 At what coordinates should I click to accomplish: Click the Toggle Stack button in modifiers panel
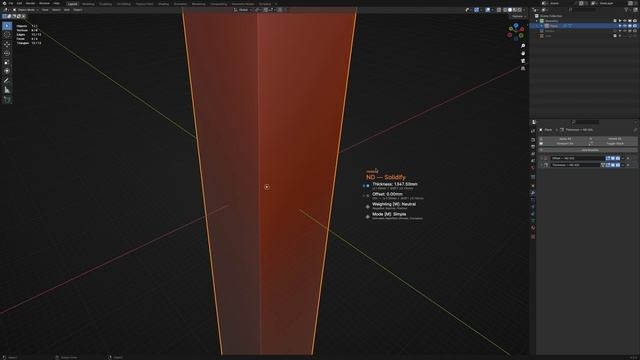[x=613, y=144]
